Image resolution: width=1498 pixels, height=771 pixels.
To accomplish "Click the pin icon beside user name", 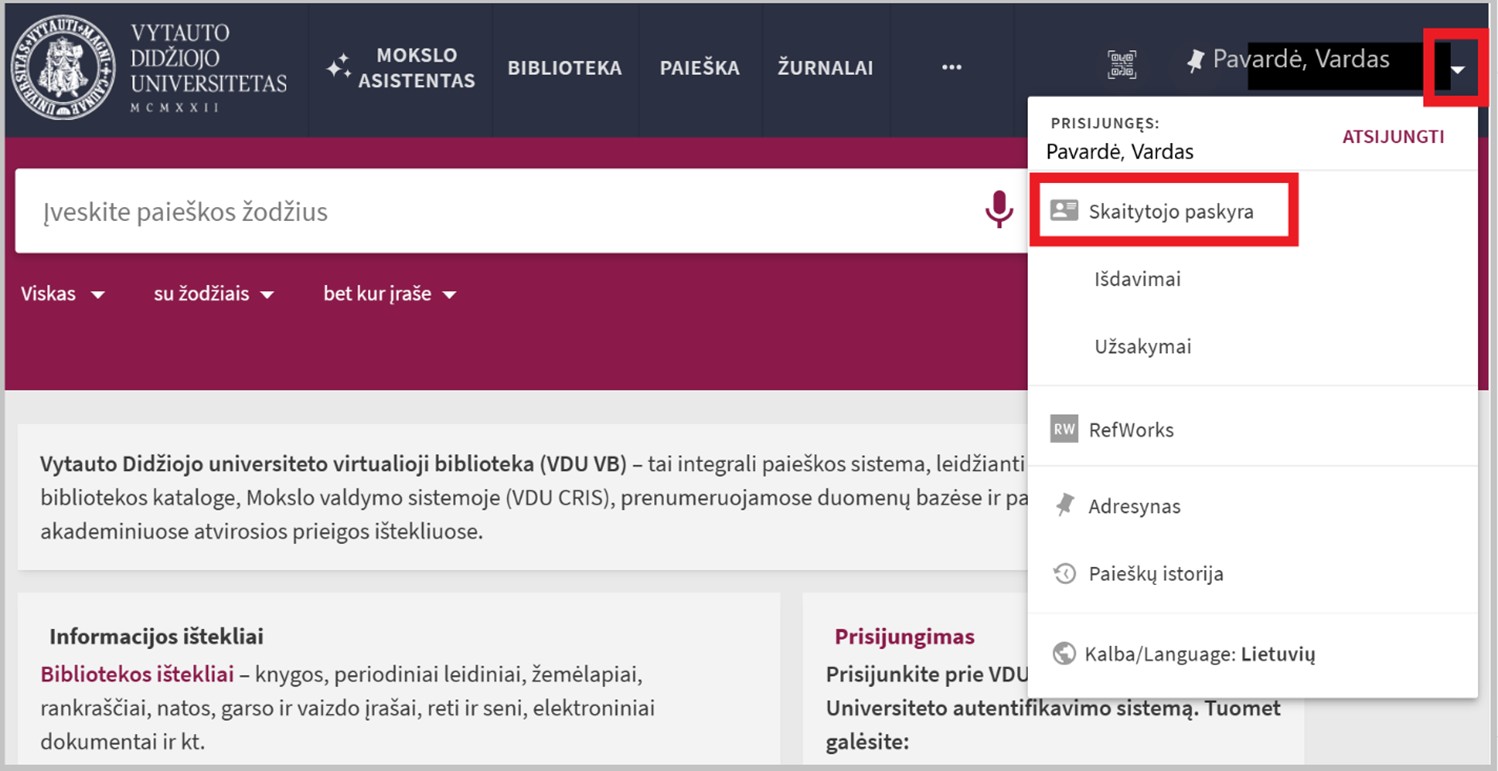I will 1194,61.
